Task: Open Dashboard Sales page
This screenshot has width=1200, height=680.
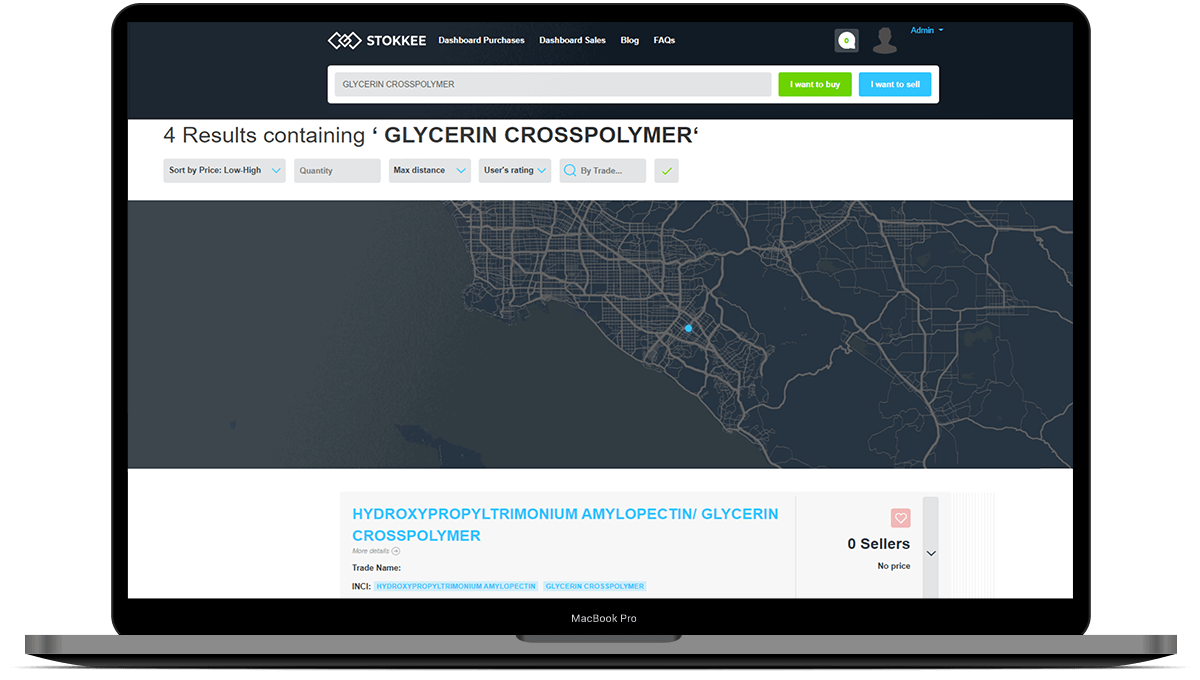Action: coord(572,41)
